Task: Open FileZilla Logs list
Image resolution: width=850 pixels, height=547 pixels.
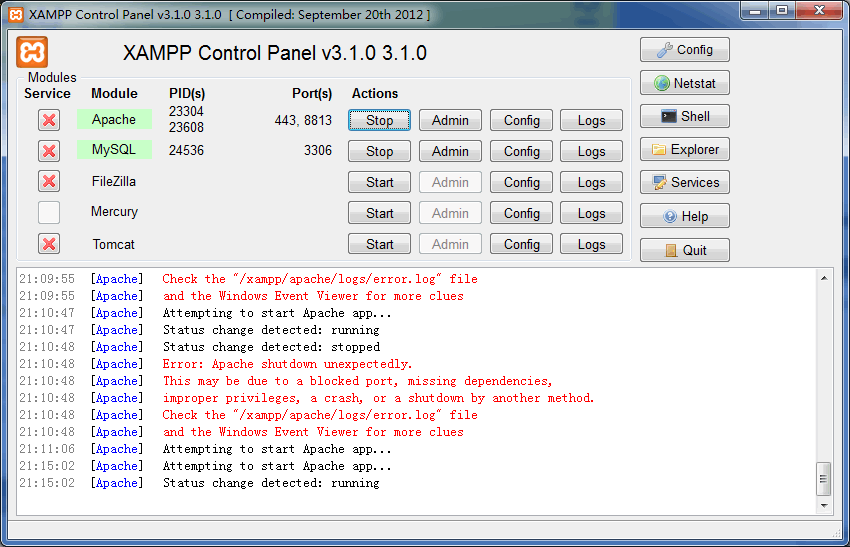Action: 591,182
